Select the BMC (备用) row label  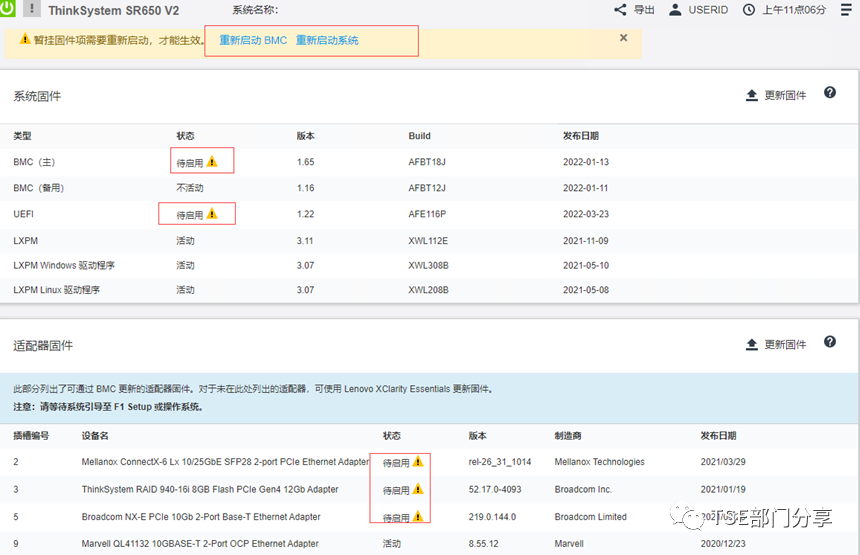[x=39, y=188]
